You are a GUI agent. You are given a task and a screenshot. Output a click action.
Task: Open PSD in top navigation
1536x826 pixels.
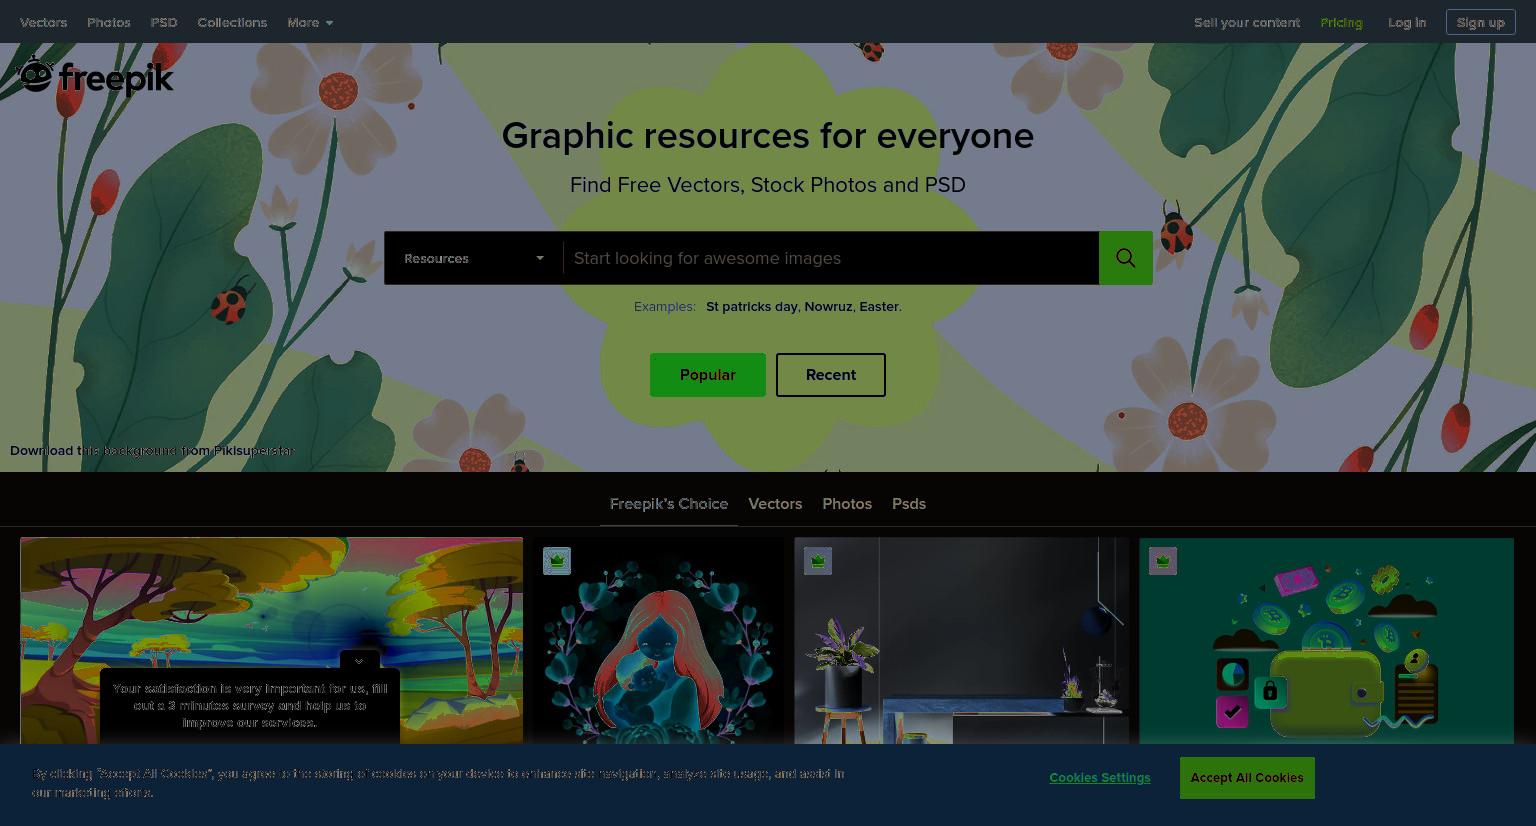164,22
